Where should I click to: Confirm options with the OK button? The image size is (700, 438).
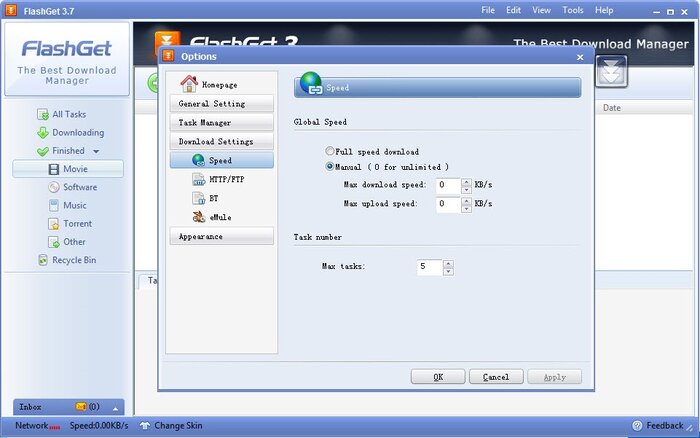pos(438,376)
